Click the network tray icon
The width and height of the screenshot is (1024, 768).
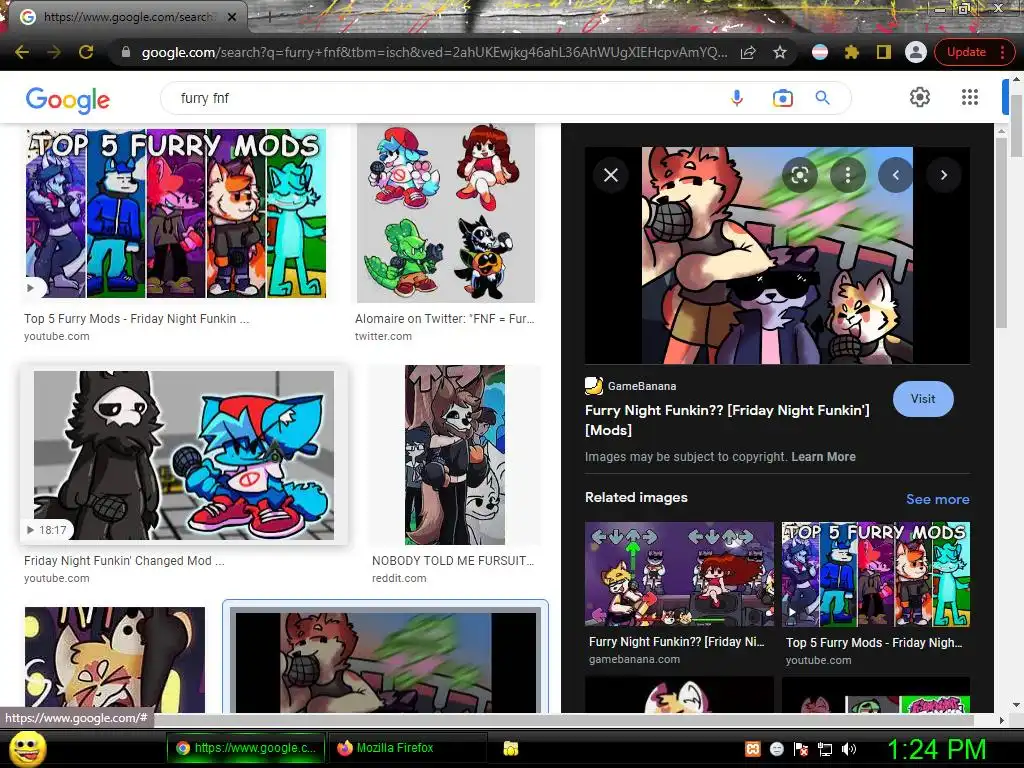coord(825,749)
